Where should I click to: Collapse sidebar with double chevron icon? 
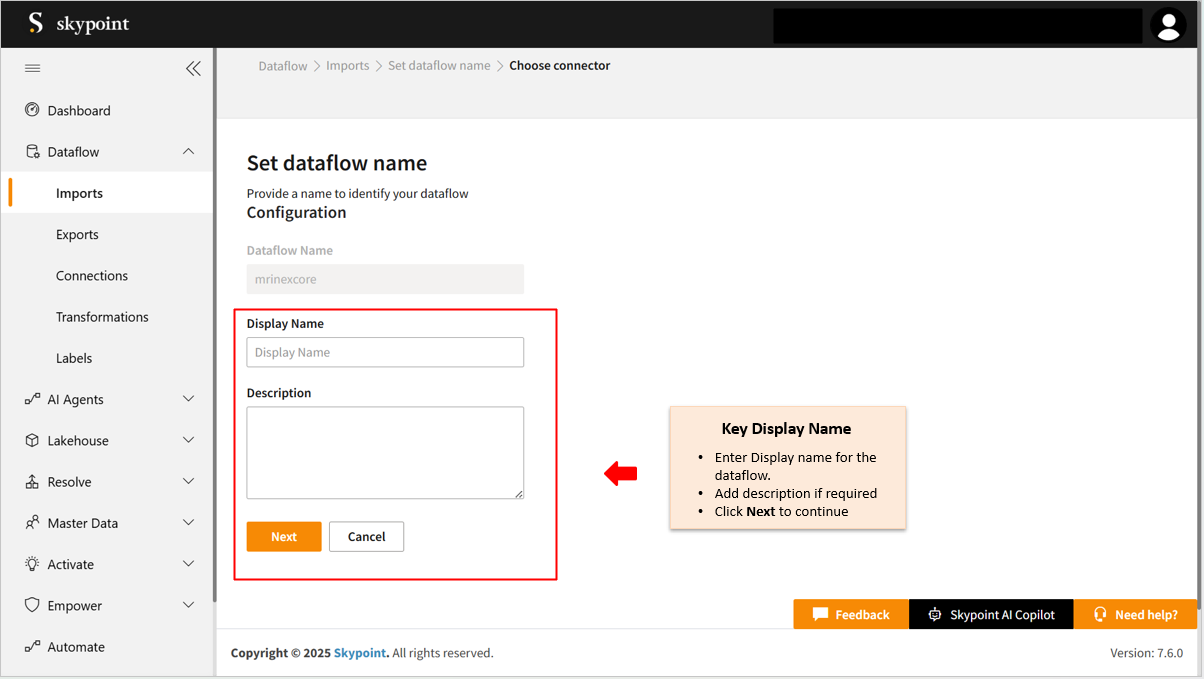[193, 68]
